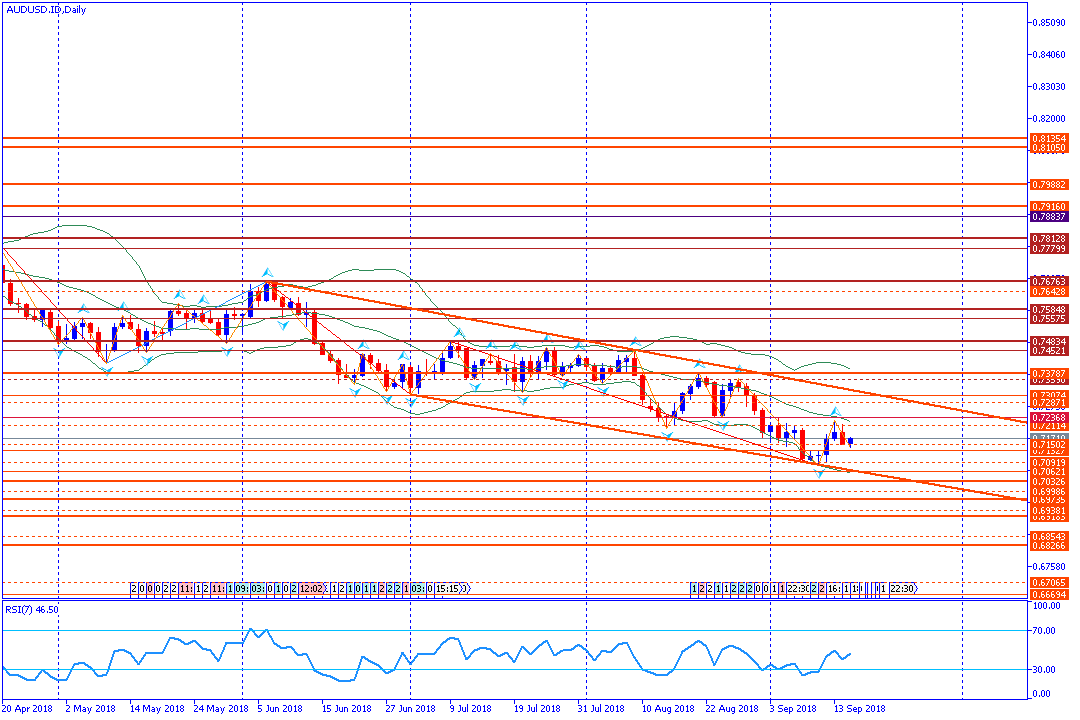1080x720 pixels.
Task: Click the 27 Jun 2018 date label
Action: (411, 708)
